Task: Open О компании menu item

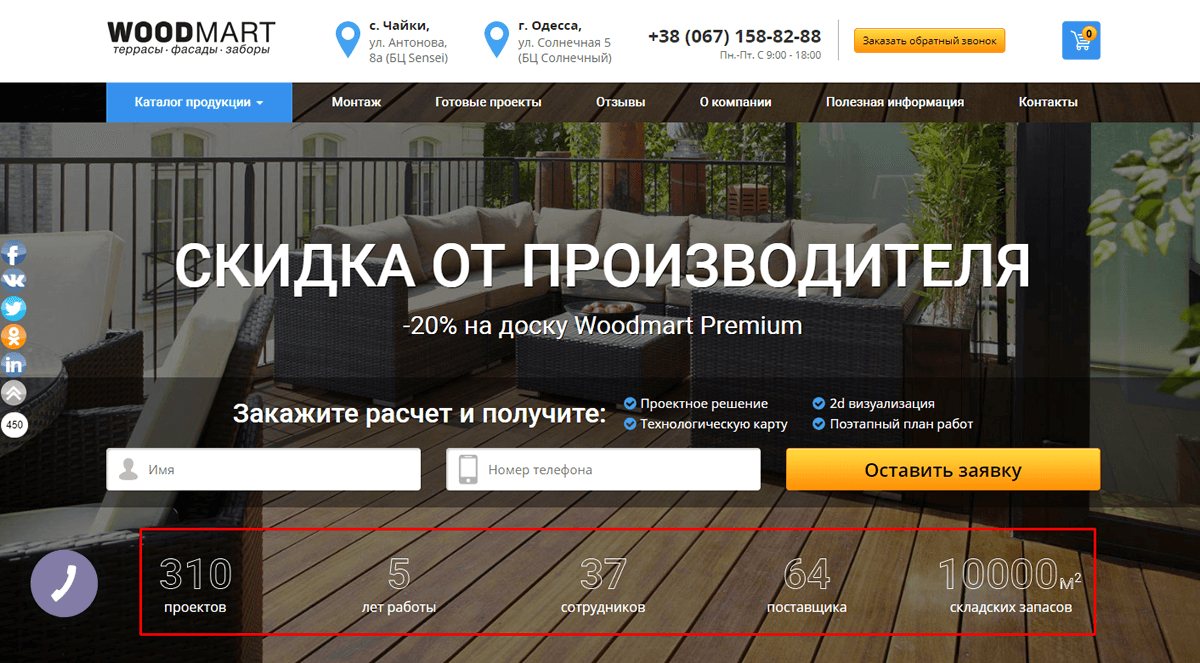Action: pyautogui.click(x=735, y=102)
